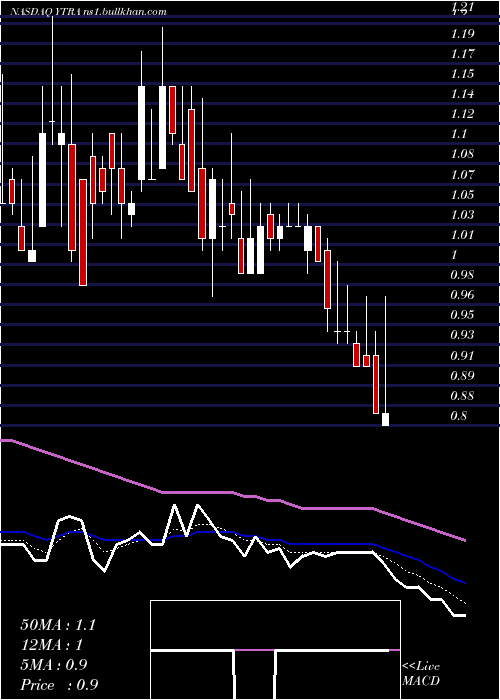Click the 1.1 price axis label
Image resolution: width=500 pixels, height=700 pixels.
(459, 134)
